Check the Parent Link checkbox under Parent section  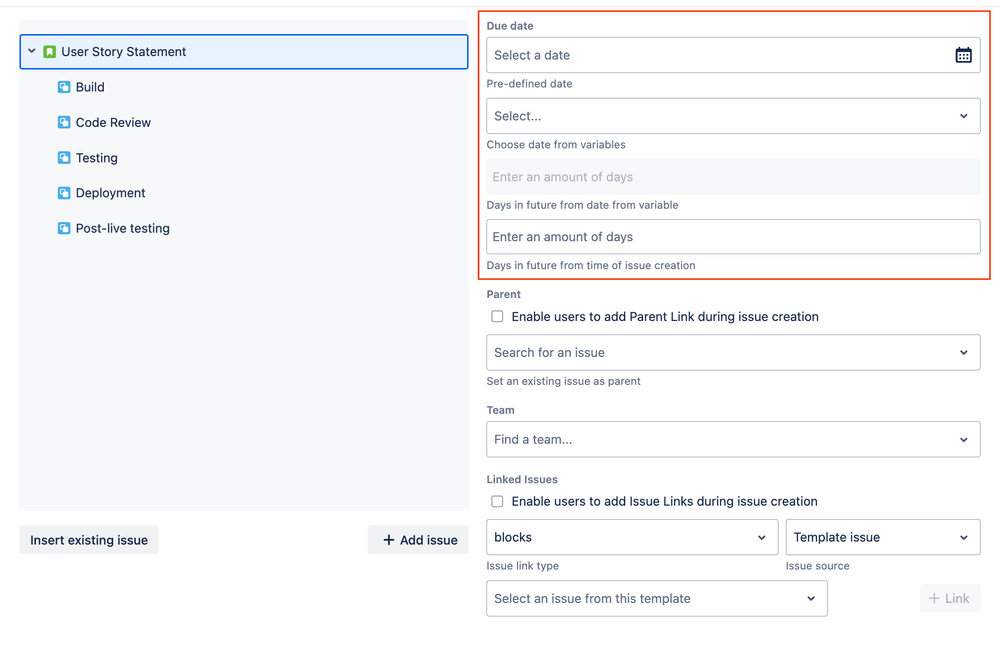pyautogui.click(x=497, y=316)
